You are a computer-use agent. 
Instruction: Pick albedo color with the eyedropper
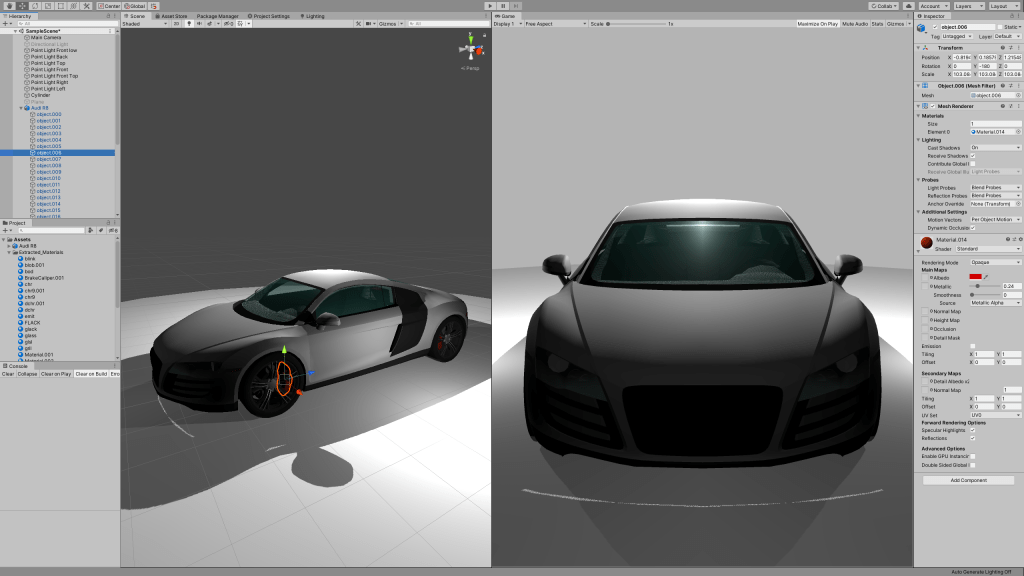tap(986, 276)
